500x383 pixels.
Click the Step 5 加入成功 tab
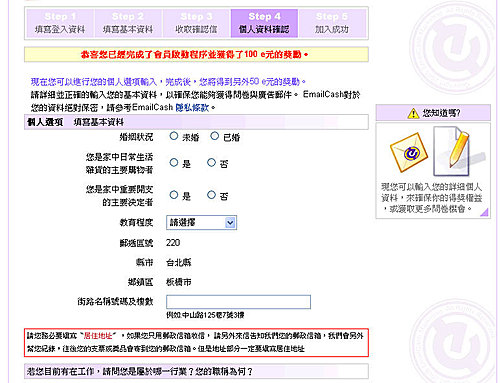(x=332, y=23)
